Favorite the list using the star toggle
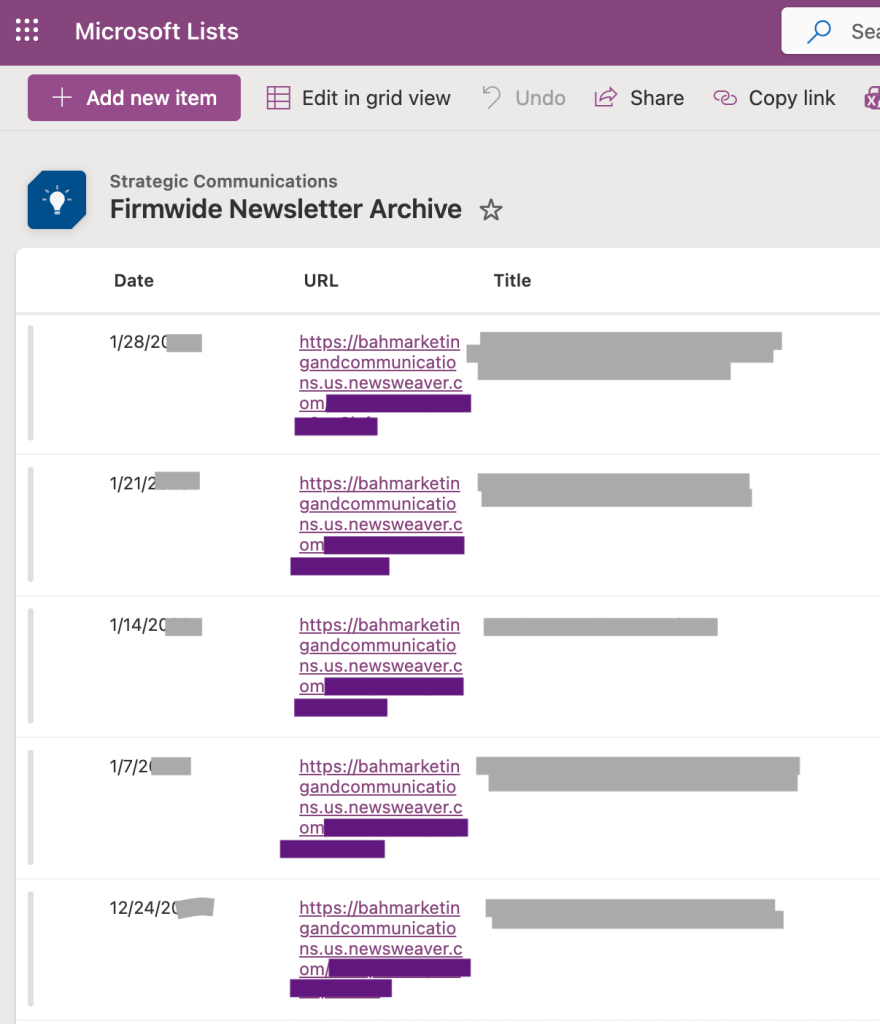The image size is (880, 1024). (x=490, y=210)
